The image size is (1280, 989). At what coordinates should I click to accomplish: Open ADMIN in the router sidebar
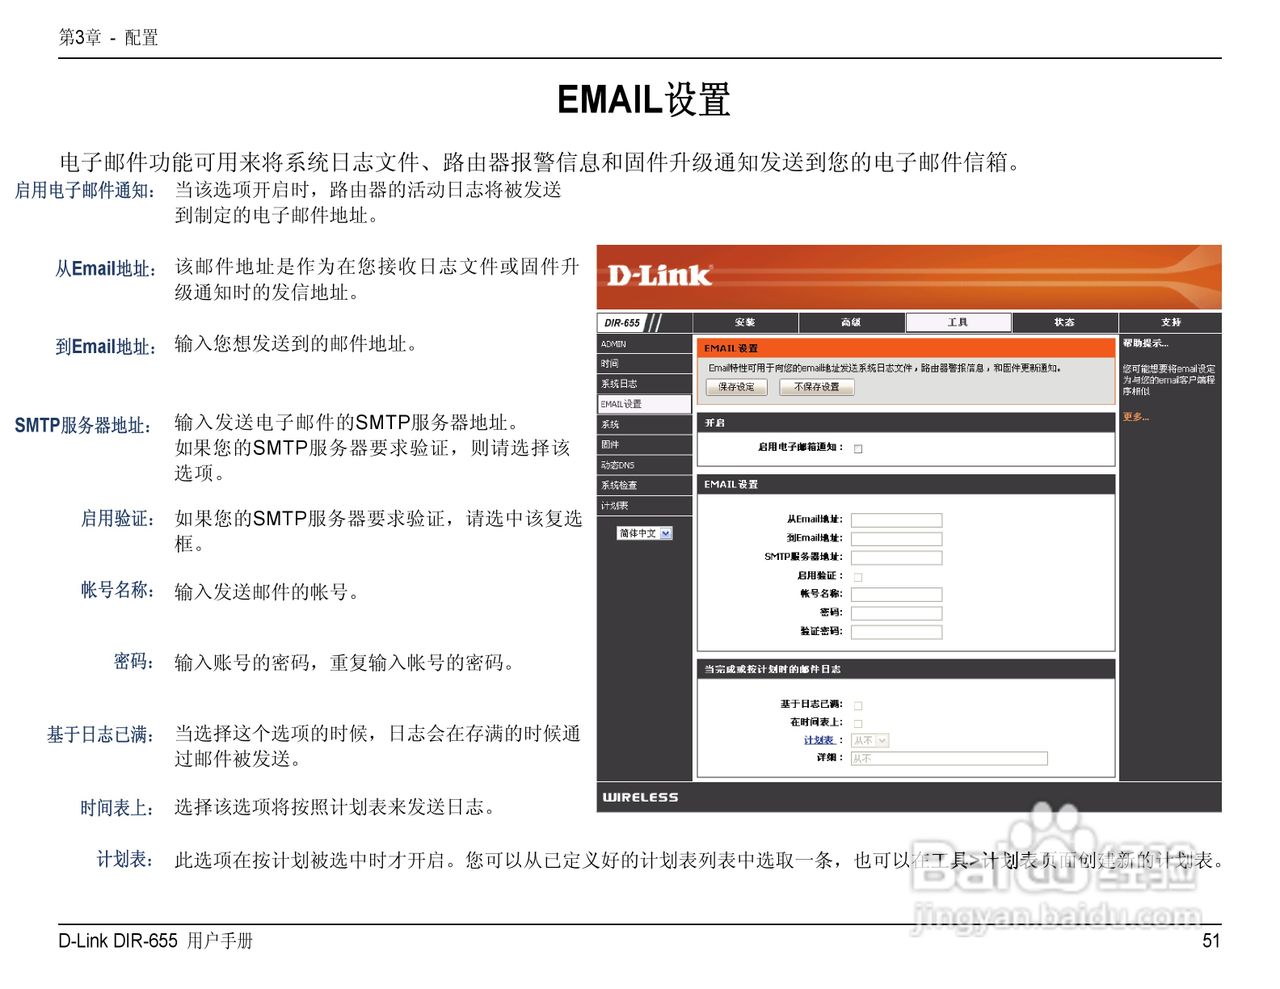[644, 344]
